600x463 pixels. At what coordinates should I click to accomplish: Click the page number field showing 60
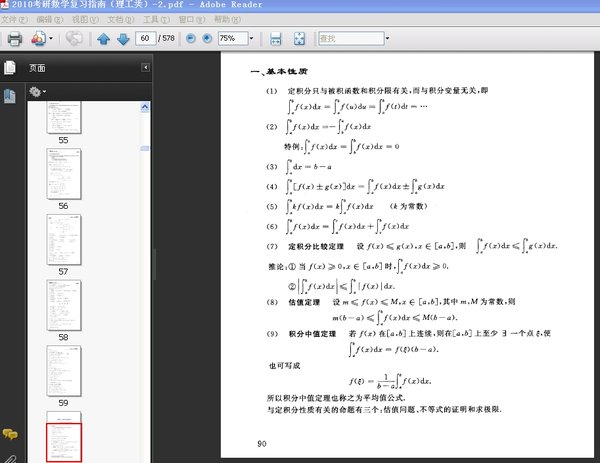(145, 38)
